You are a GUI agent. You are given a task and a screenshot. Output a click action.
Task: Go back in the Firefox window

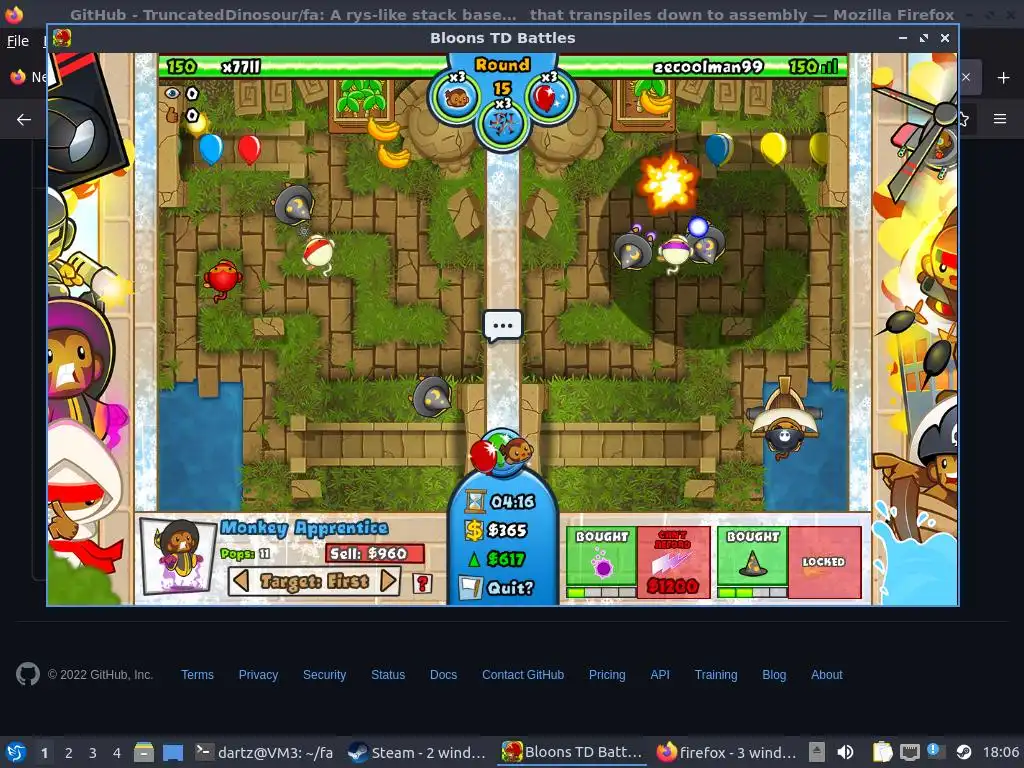(24, 120)
